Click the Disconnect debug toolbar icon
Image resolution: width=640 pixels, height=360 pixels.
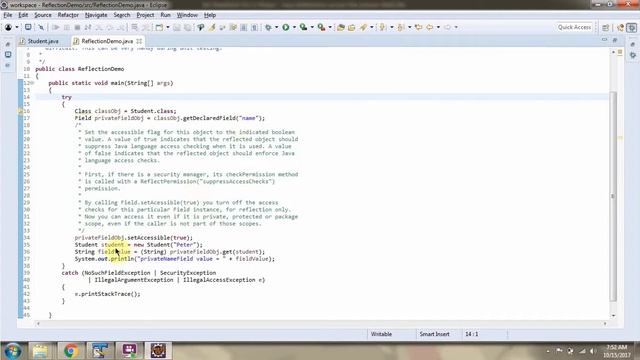click(x=88, y=27)
